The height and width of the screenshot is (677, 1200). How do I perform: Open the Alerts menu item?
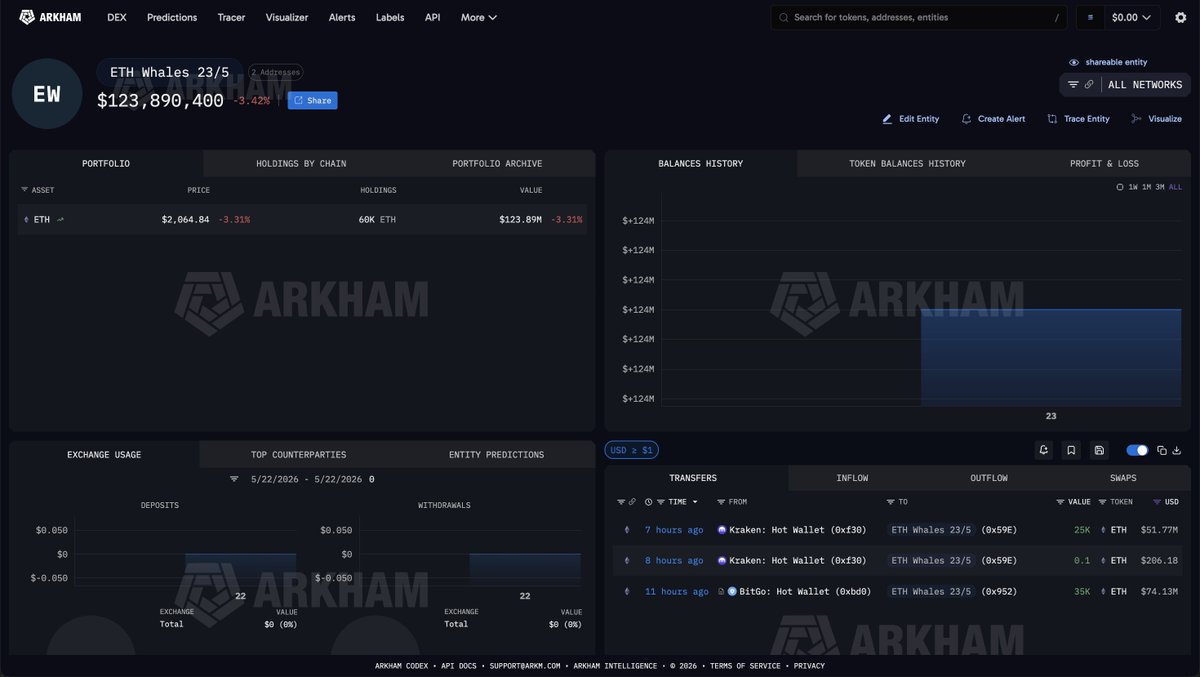click(x=342, y=17)
